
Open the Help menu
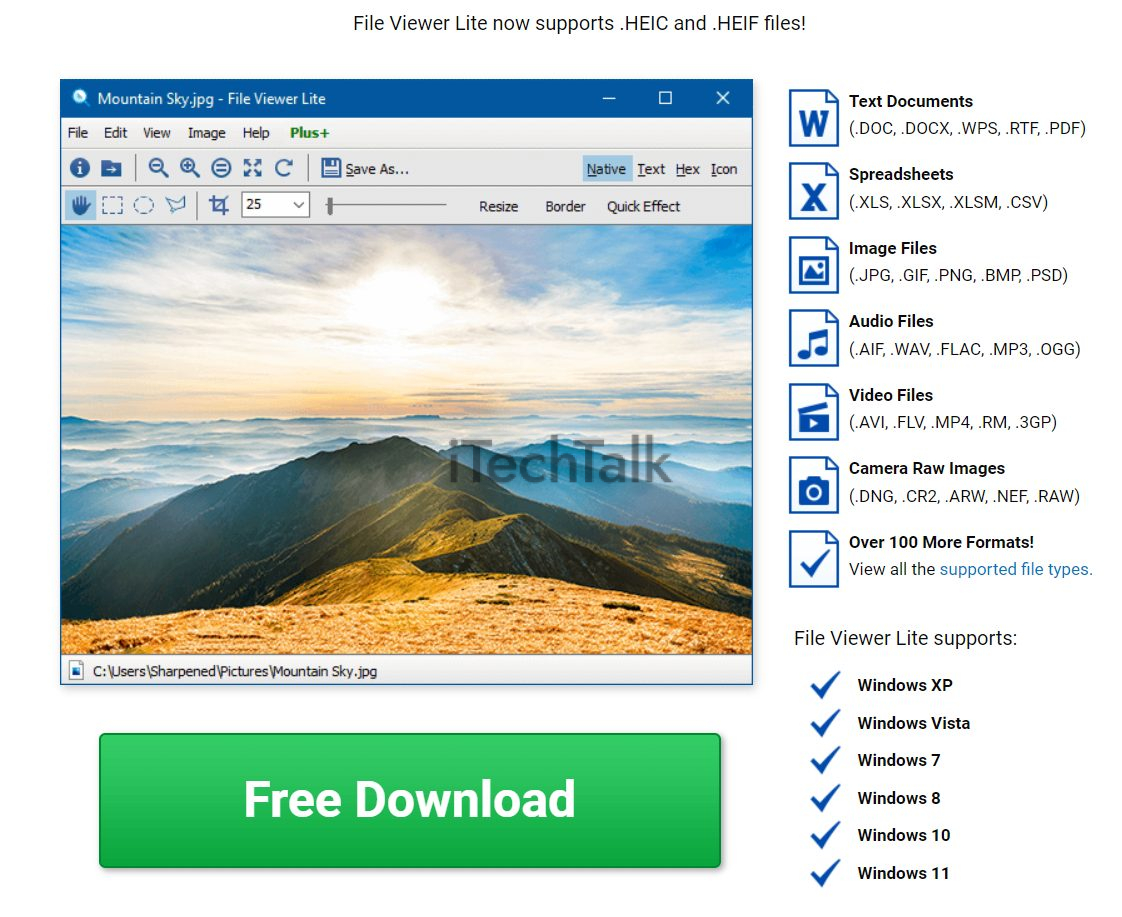point(255,133)
